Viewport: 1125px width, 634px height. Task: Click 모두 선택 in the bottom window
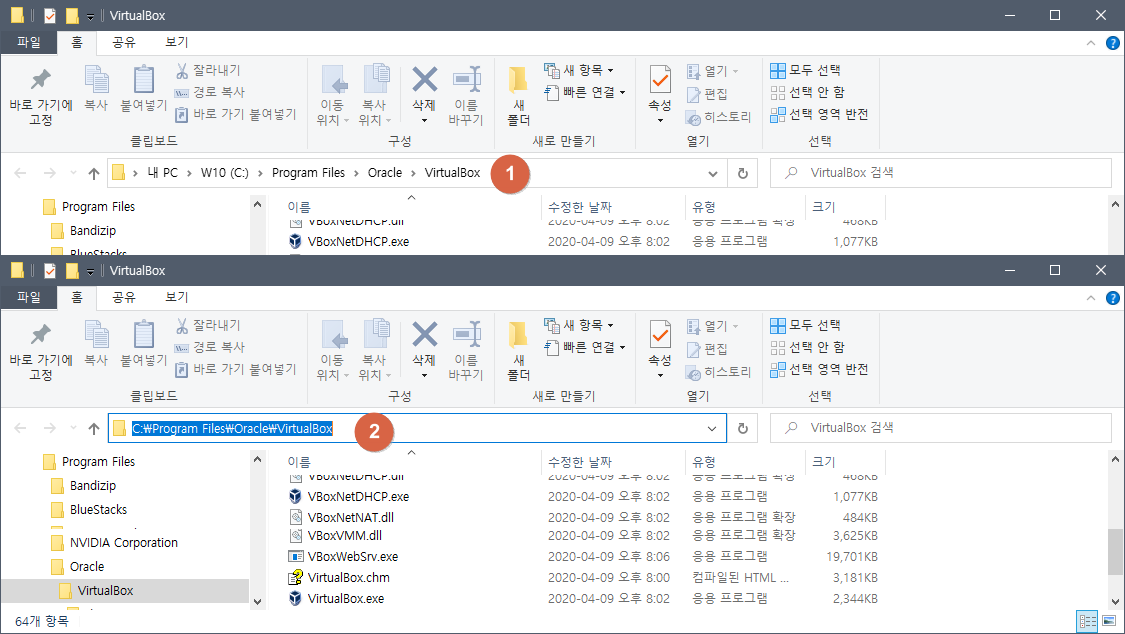click(x=805, y=326)
